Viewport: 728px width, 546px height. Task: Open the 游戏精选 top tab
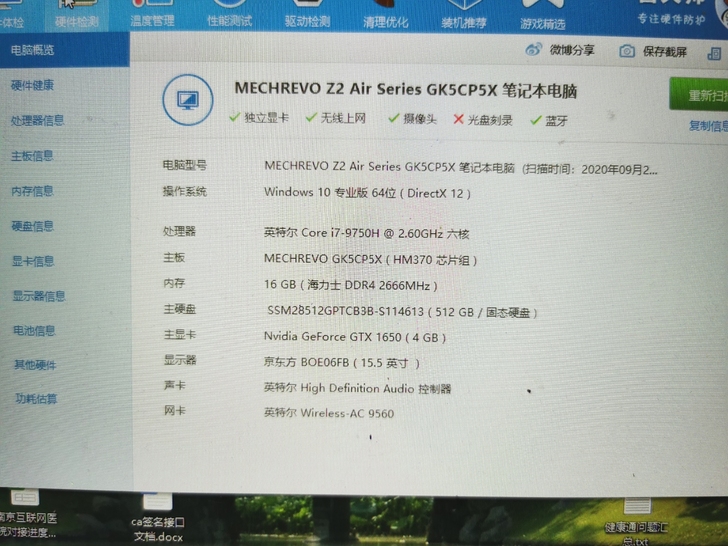pyautogui.click(x=543, y=15)
